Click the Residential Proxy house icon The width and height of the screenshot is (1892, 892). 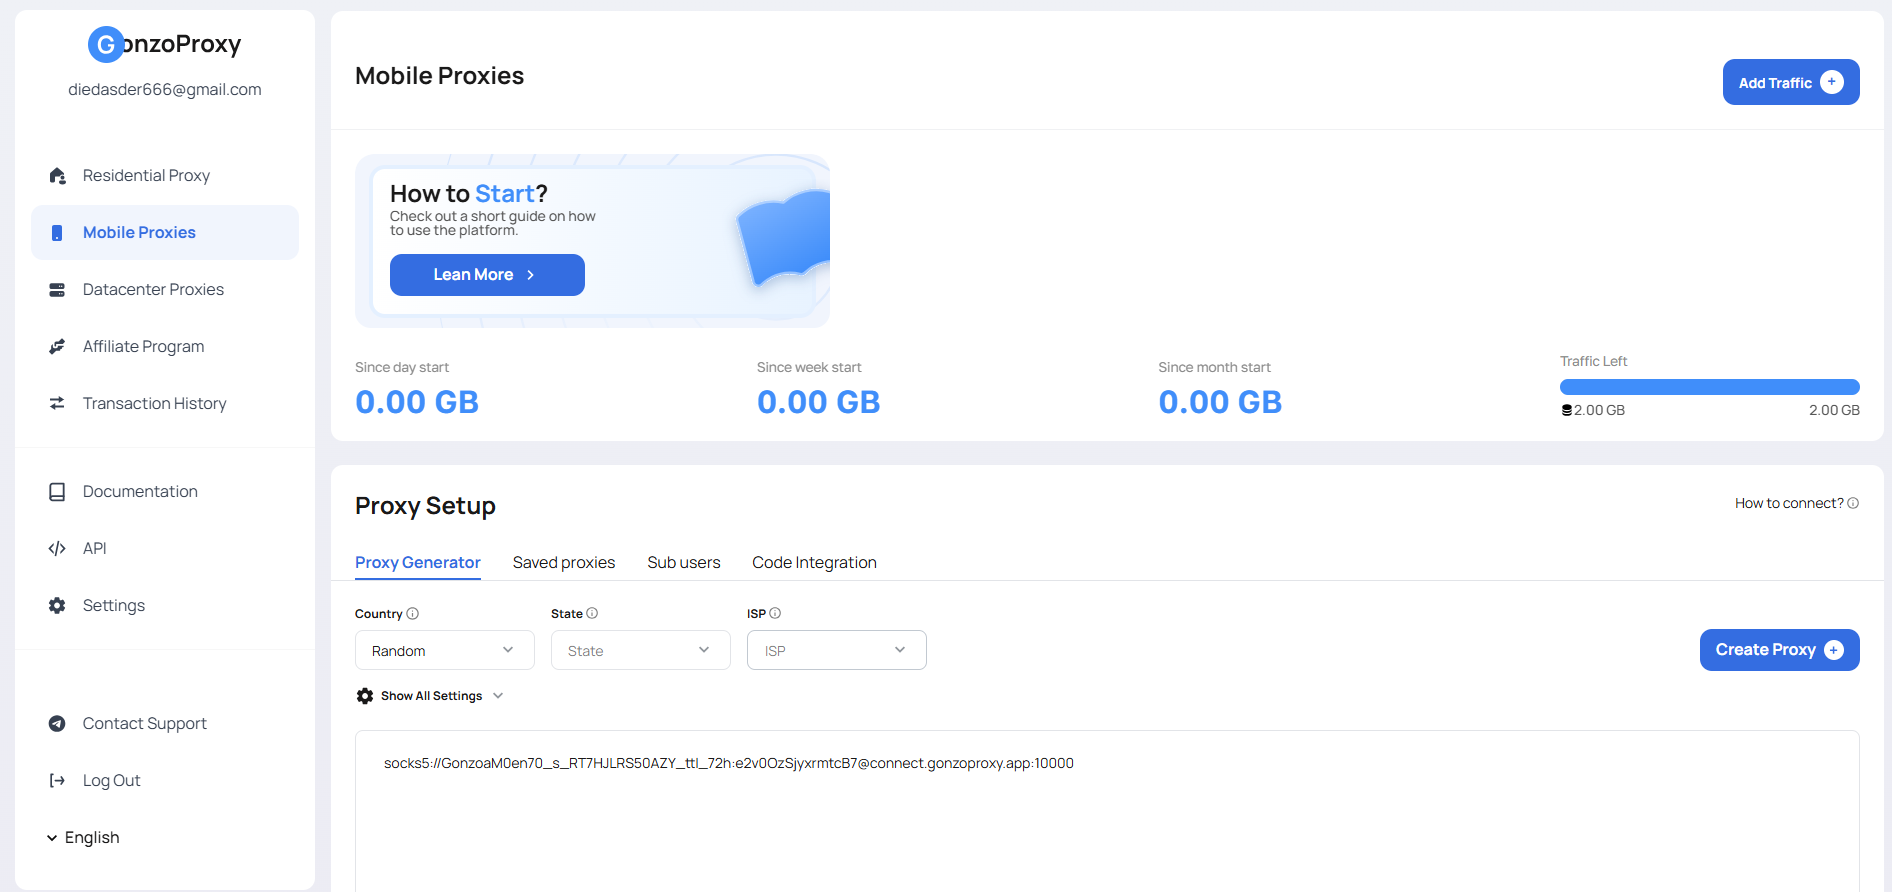tap(57, 176)
